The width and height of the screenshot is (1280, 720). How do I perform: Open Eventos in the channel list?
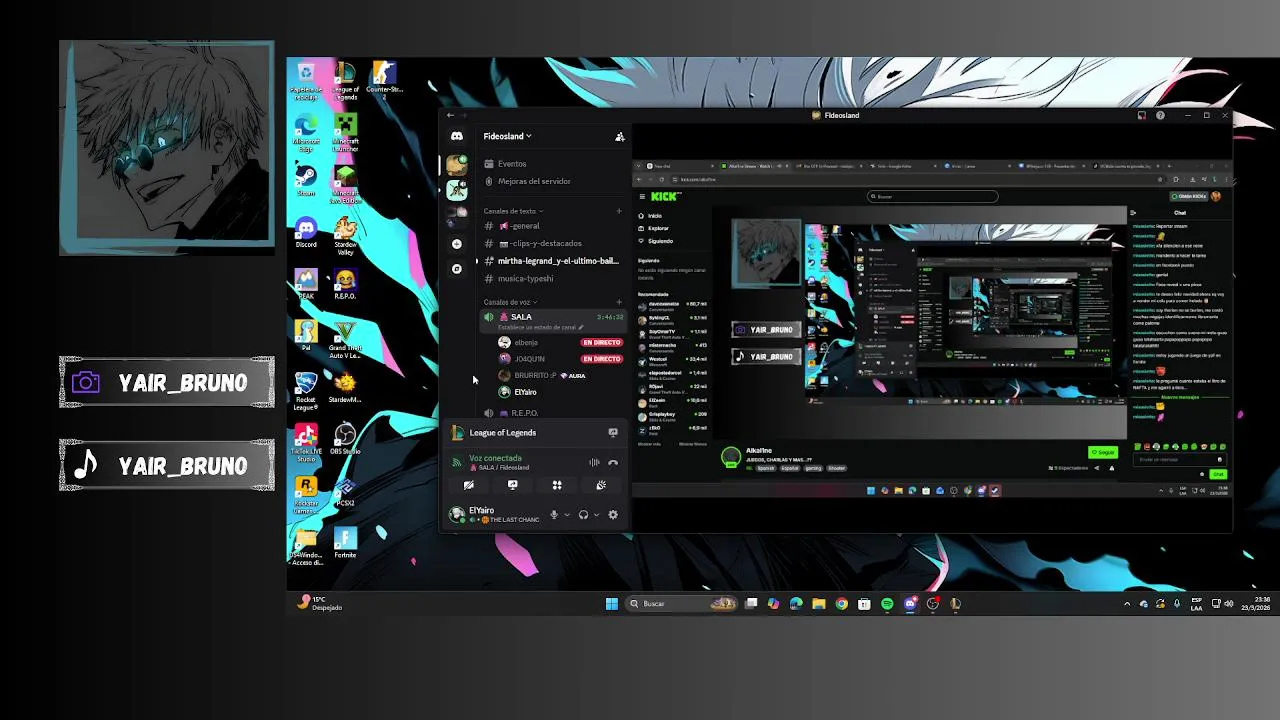512,164
